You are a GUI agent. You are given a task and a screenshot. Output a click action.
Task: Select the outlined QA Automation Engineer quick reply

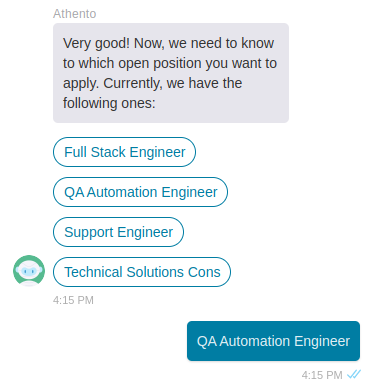tap(140, 192)
